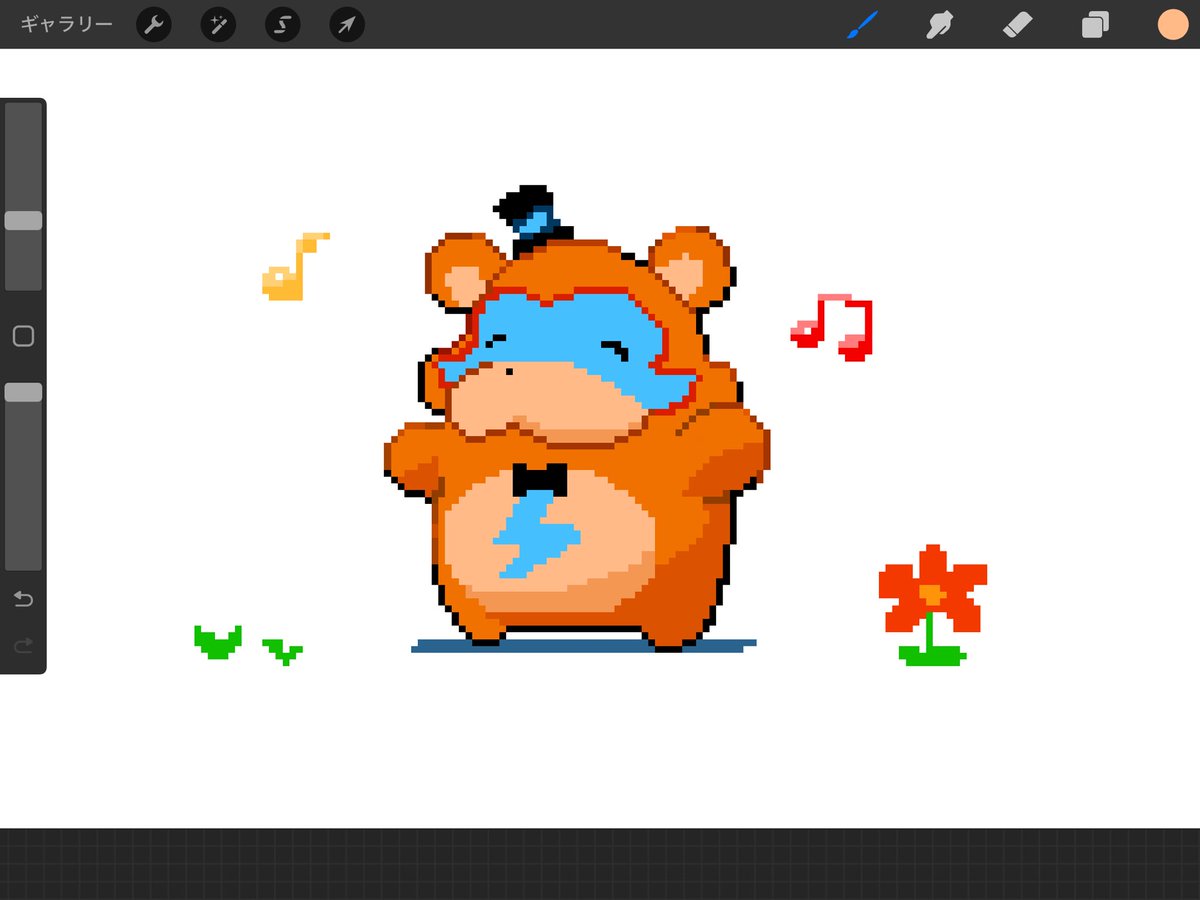The width and height of the screenshot is (1200, 900).
Task: Click the larger green grass tuft
Action: pos(218,642)
